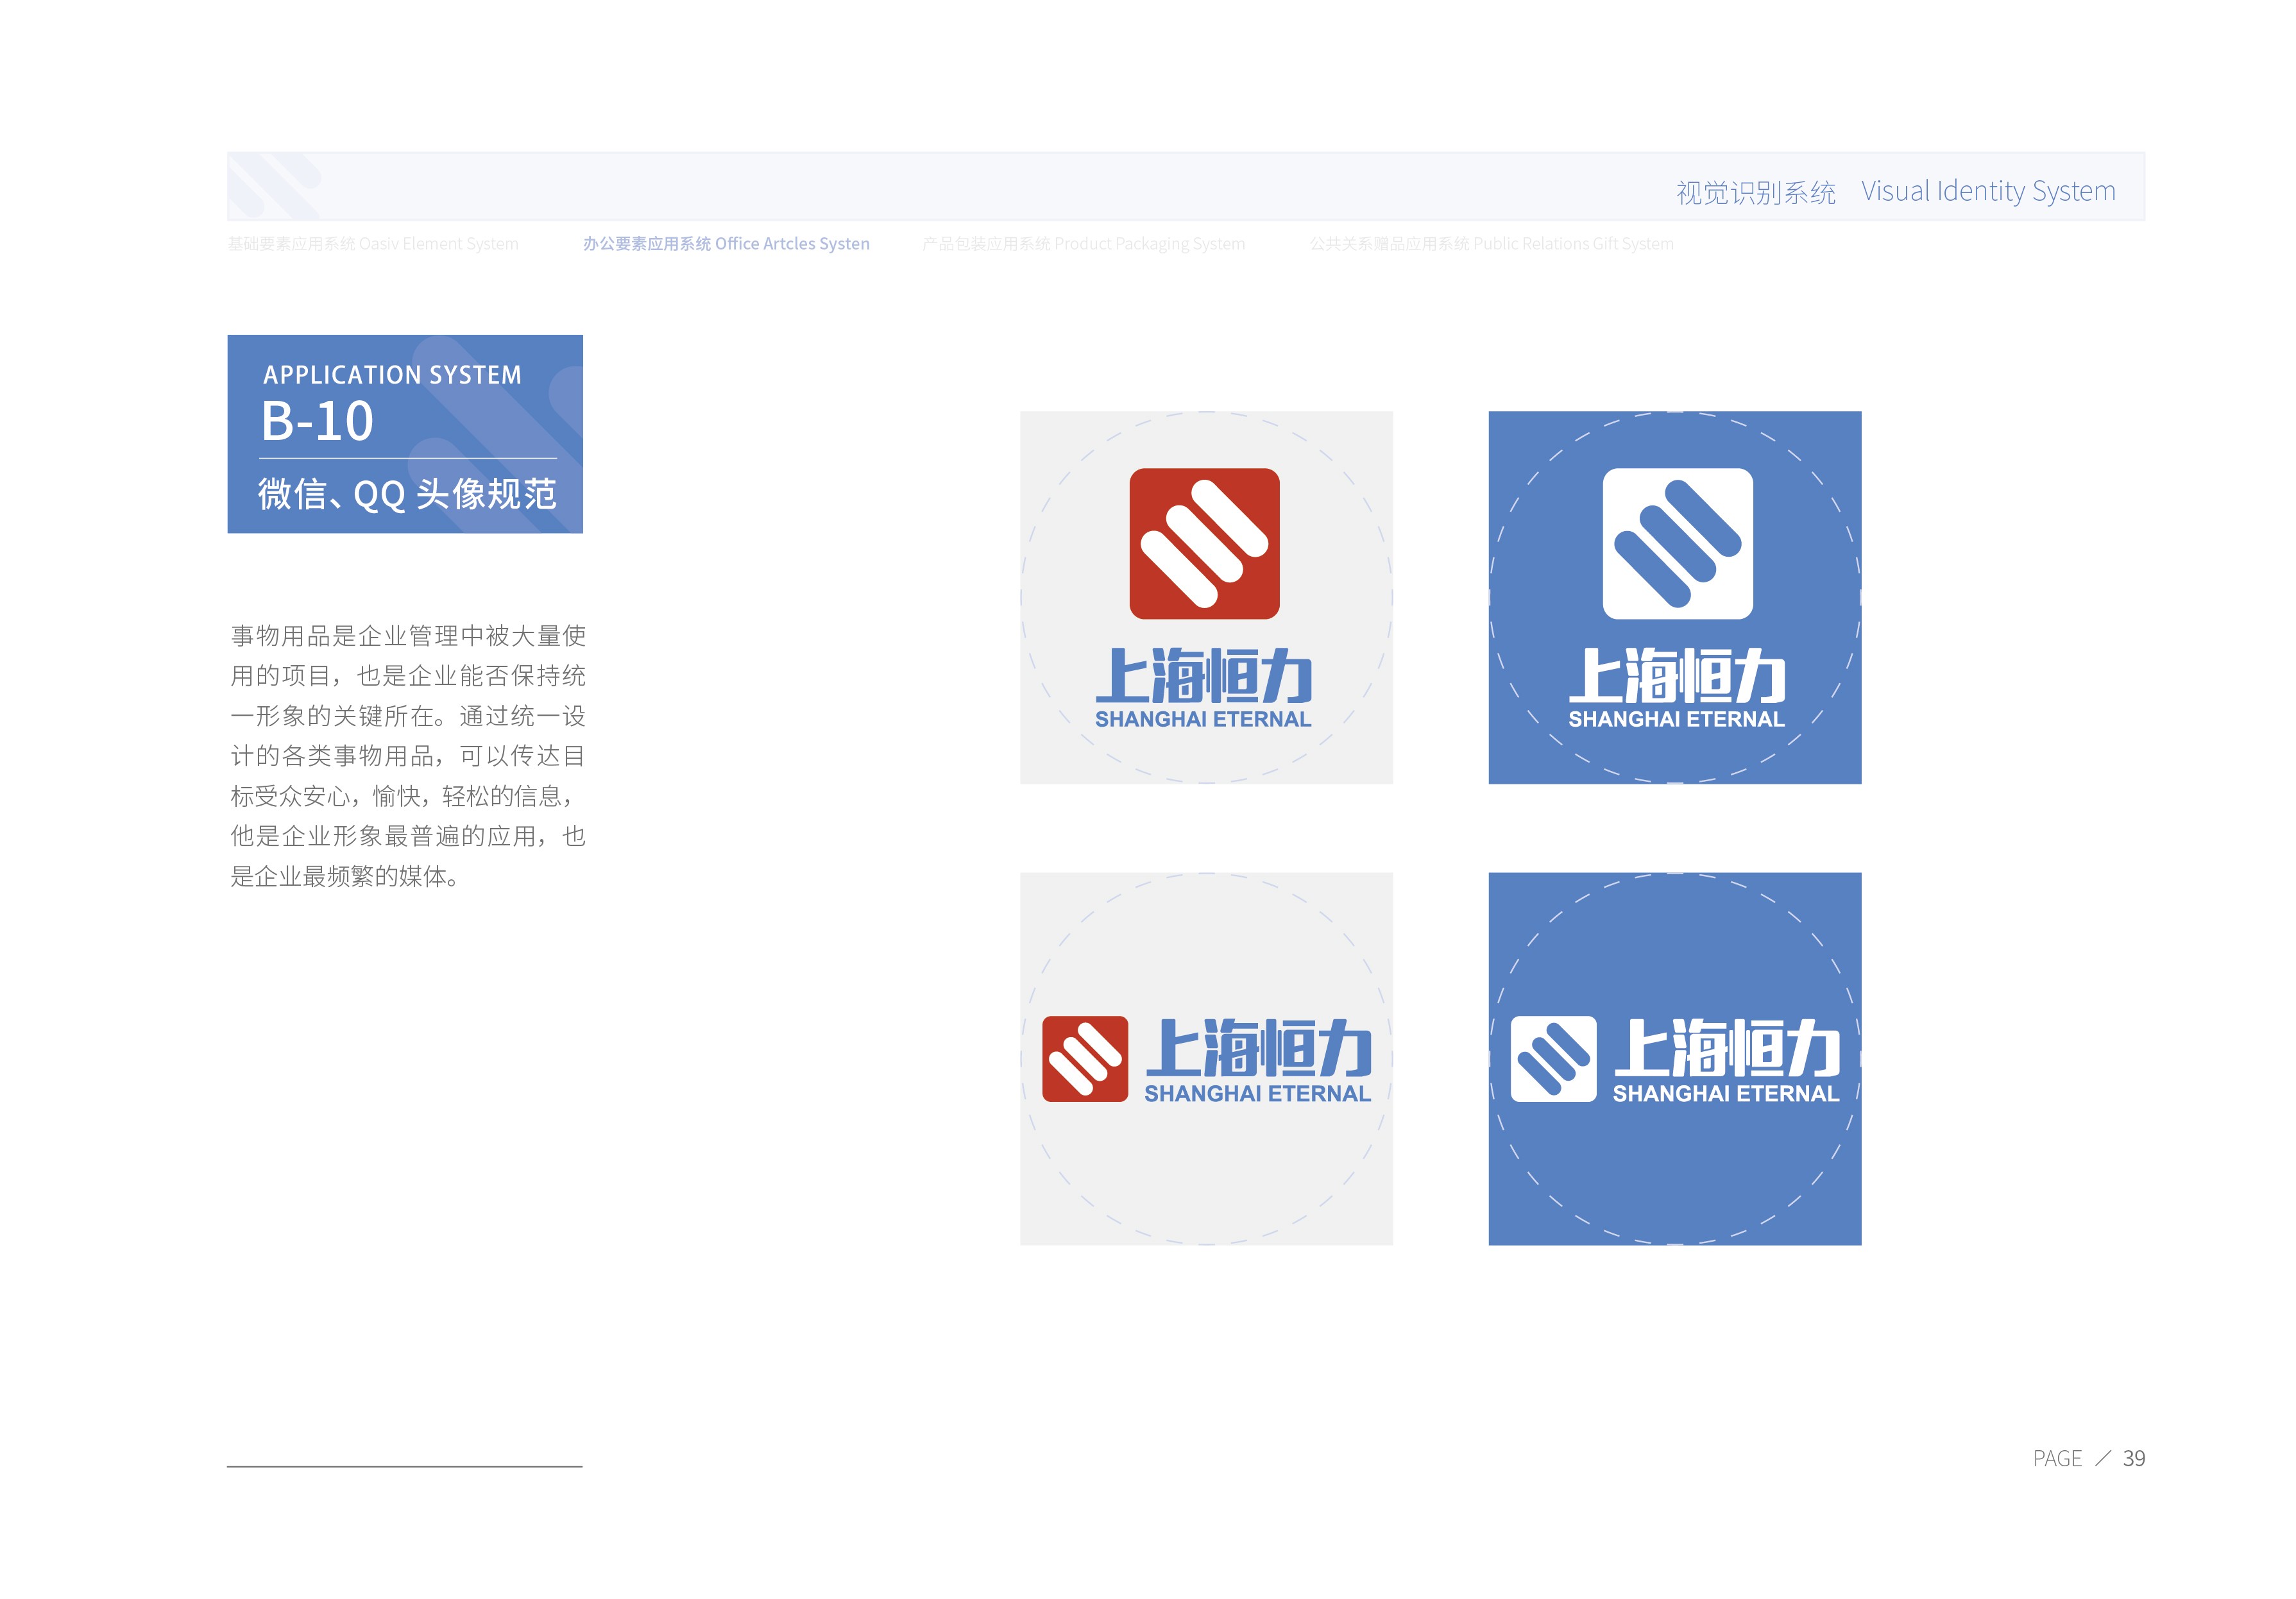Select the line 一形象的关键所在。通过统一设
Viewport: 2296px width, 1599px height.
[x=408, y=716]
